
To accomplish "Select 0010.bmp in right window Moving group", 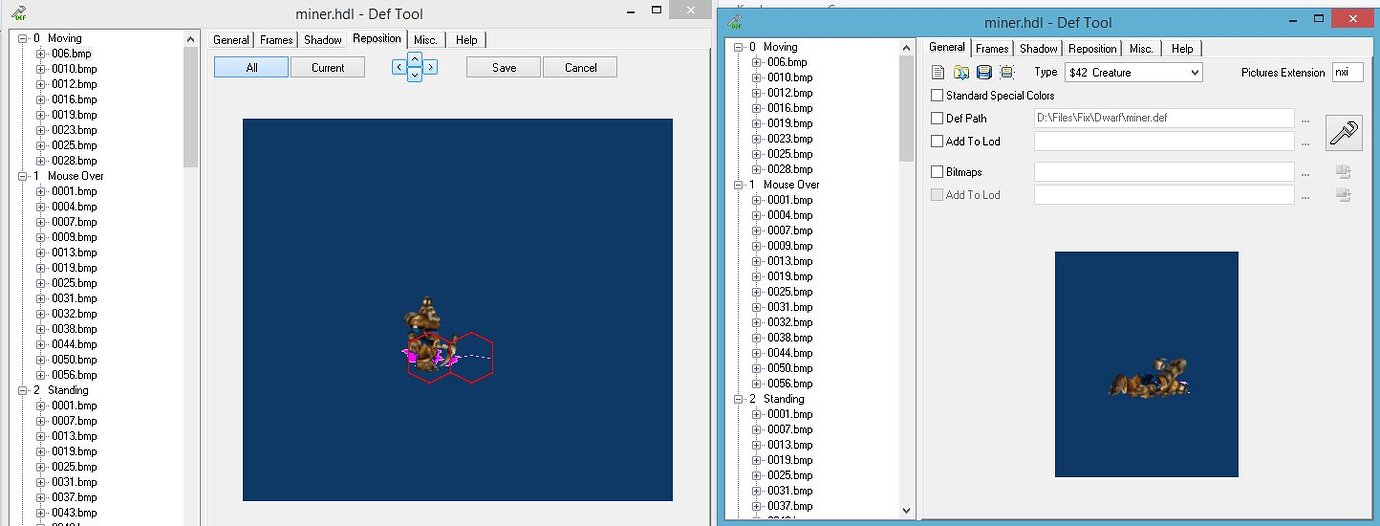I will pos(790,77).
